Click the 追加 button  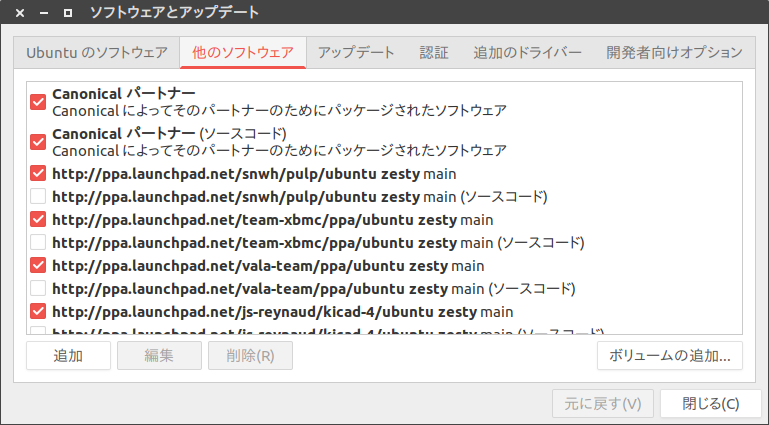68,355
